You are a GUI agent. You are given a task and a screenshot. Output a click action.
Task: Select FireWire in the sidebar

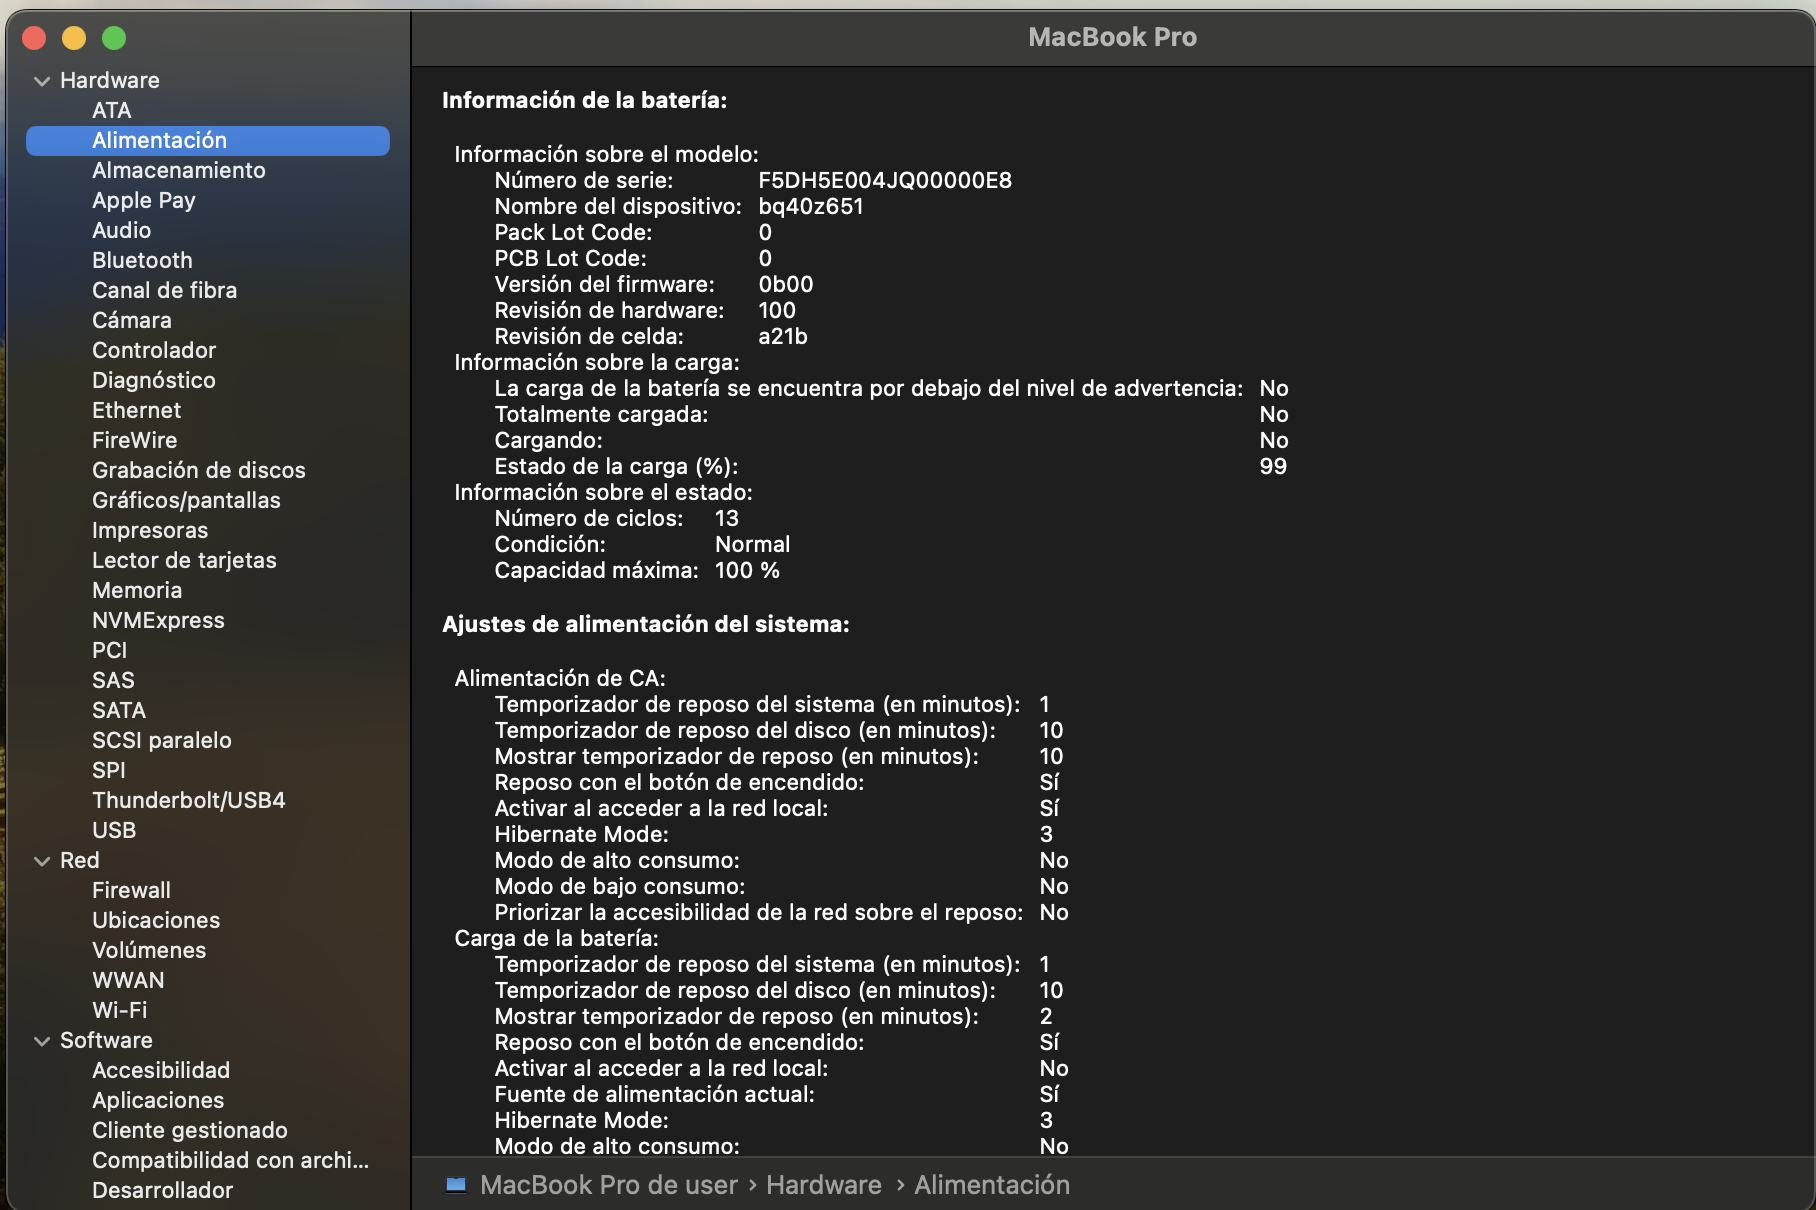tap(135, 440)
